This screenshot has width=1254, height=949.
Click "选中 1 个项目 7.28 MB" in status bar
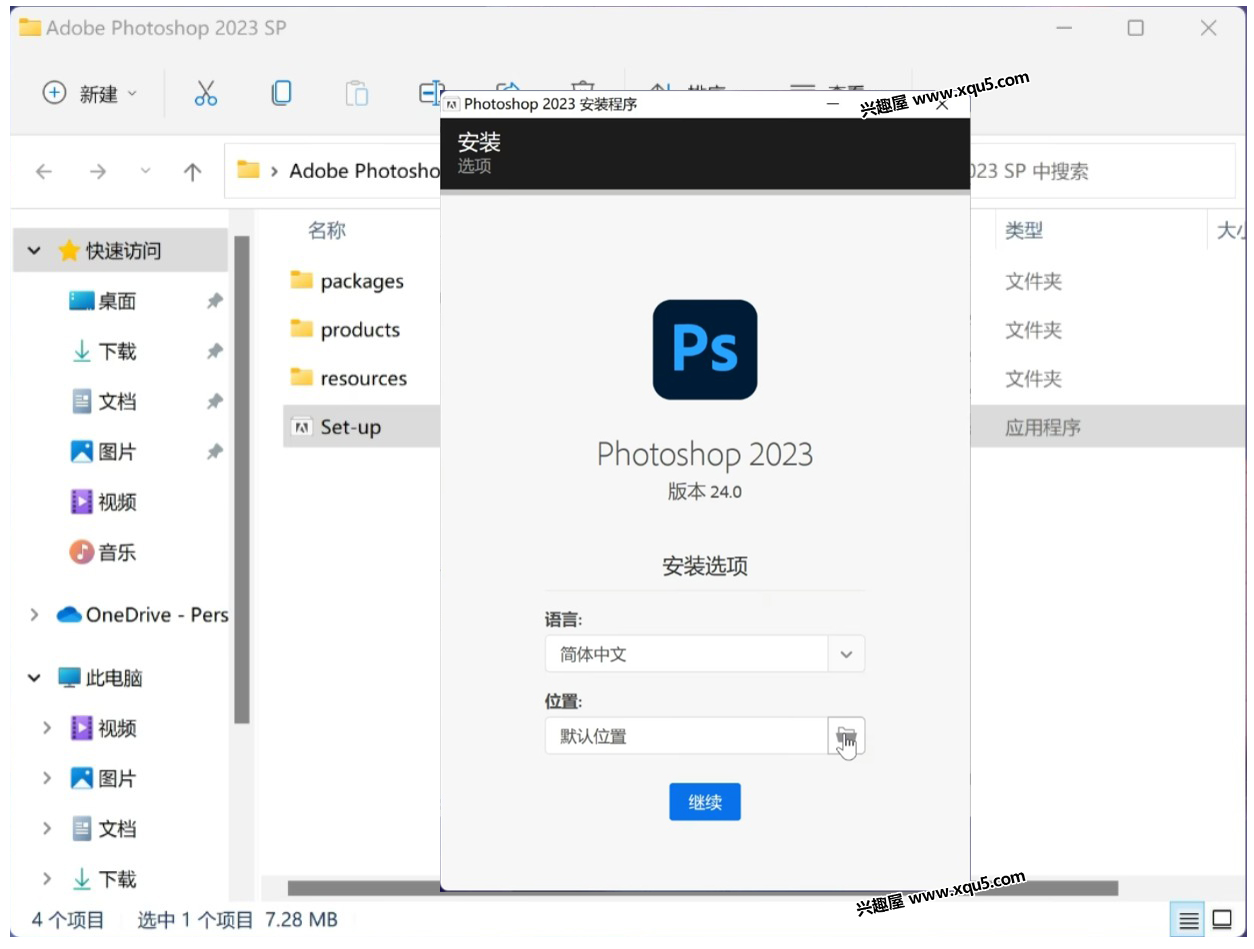click(237, 919)
